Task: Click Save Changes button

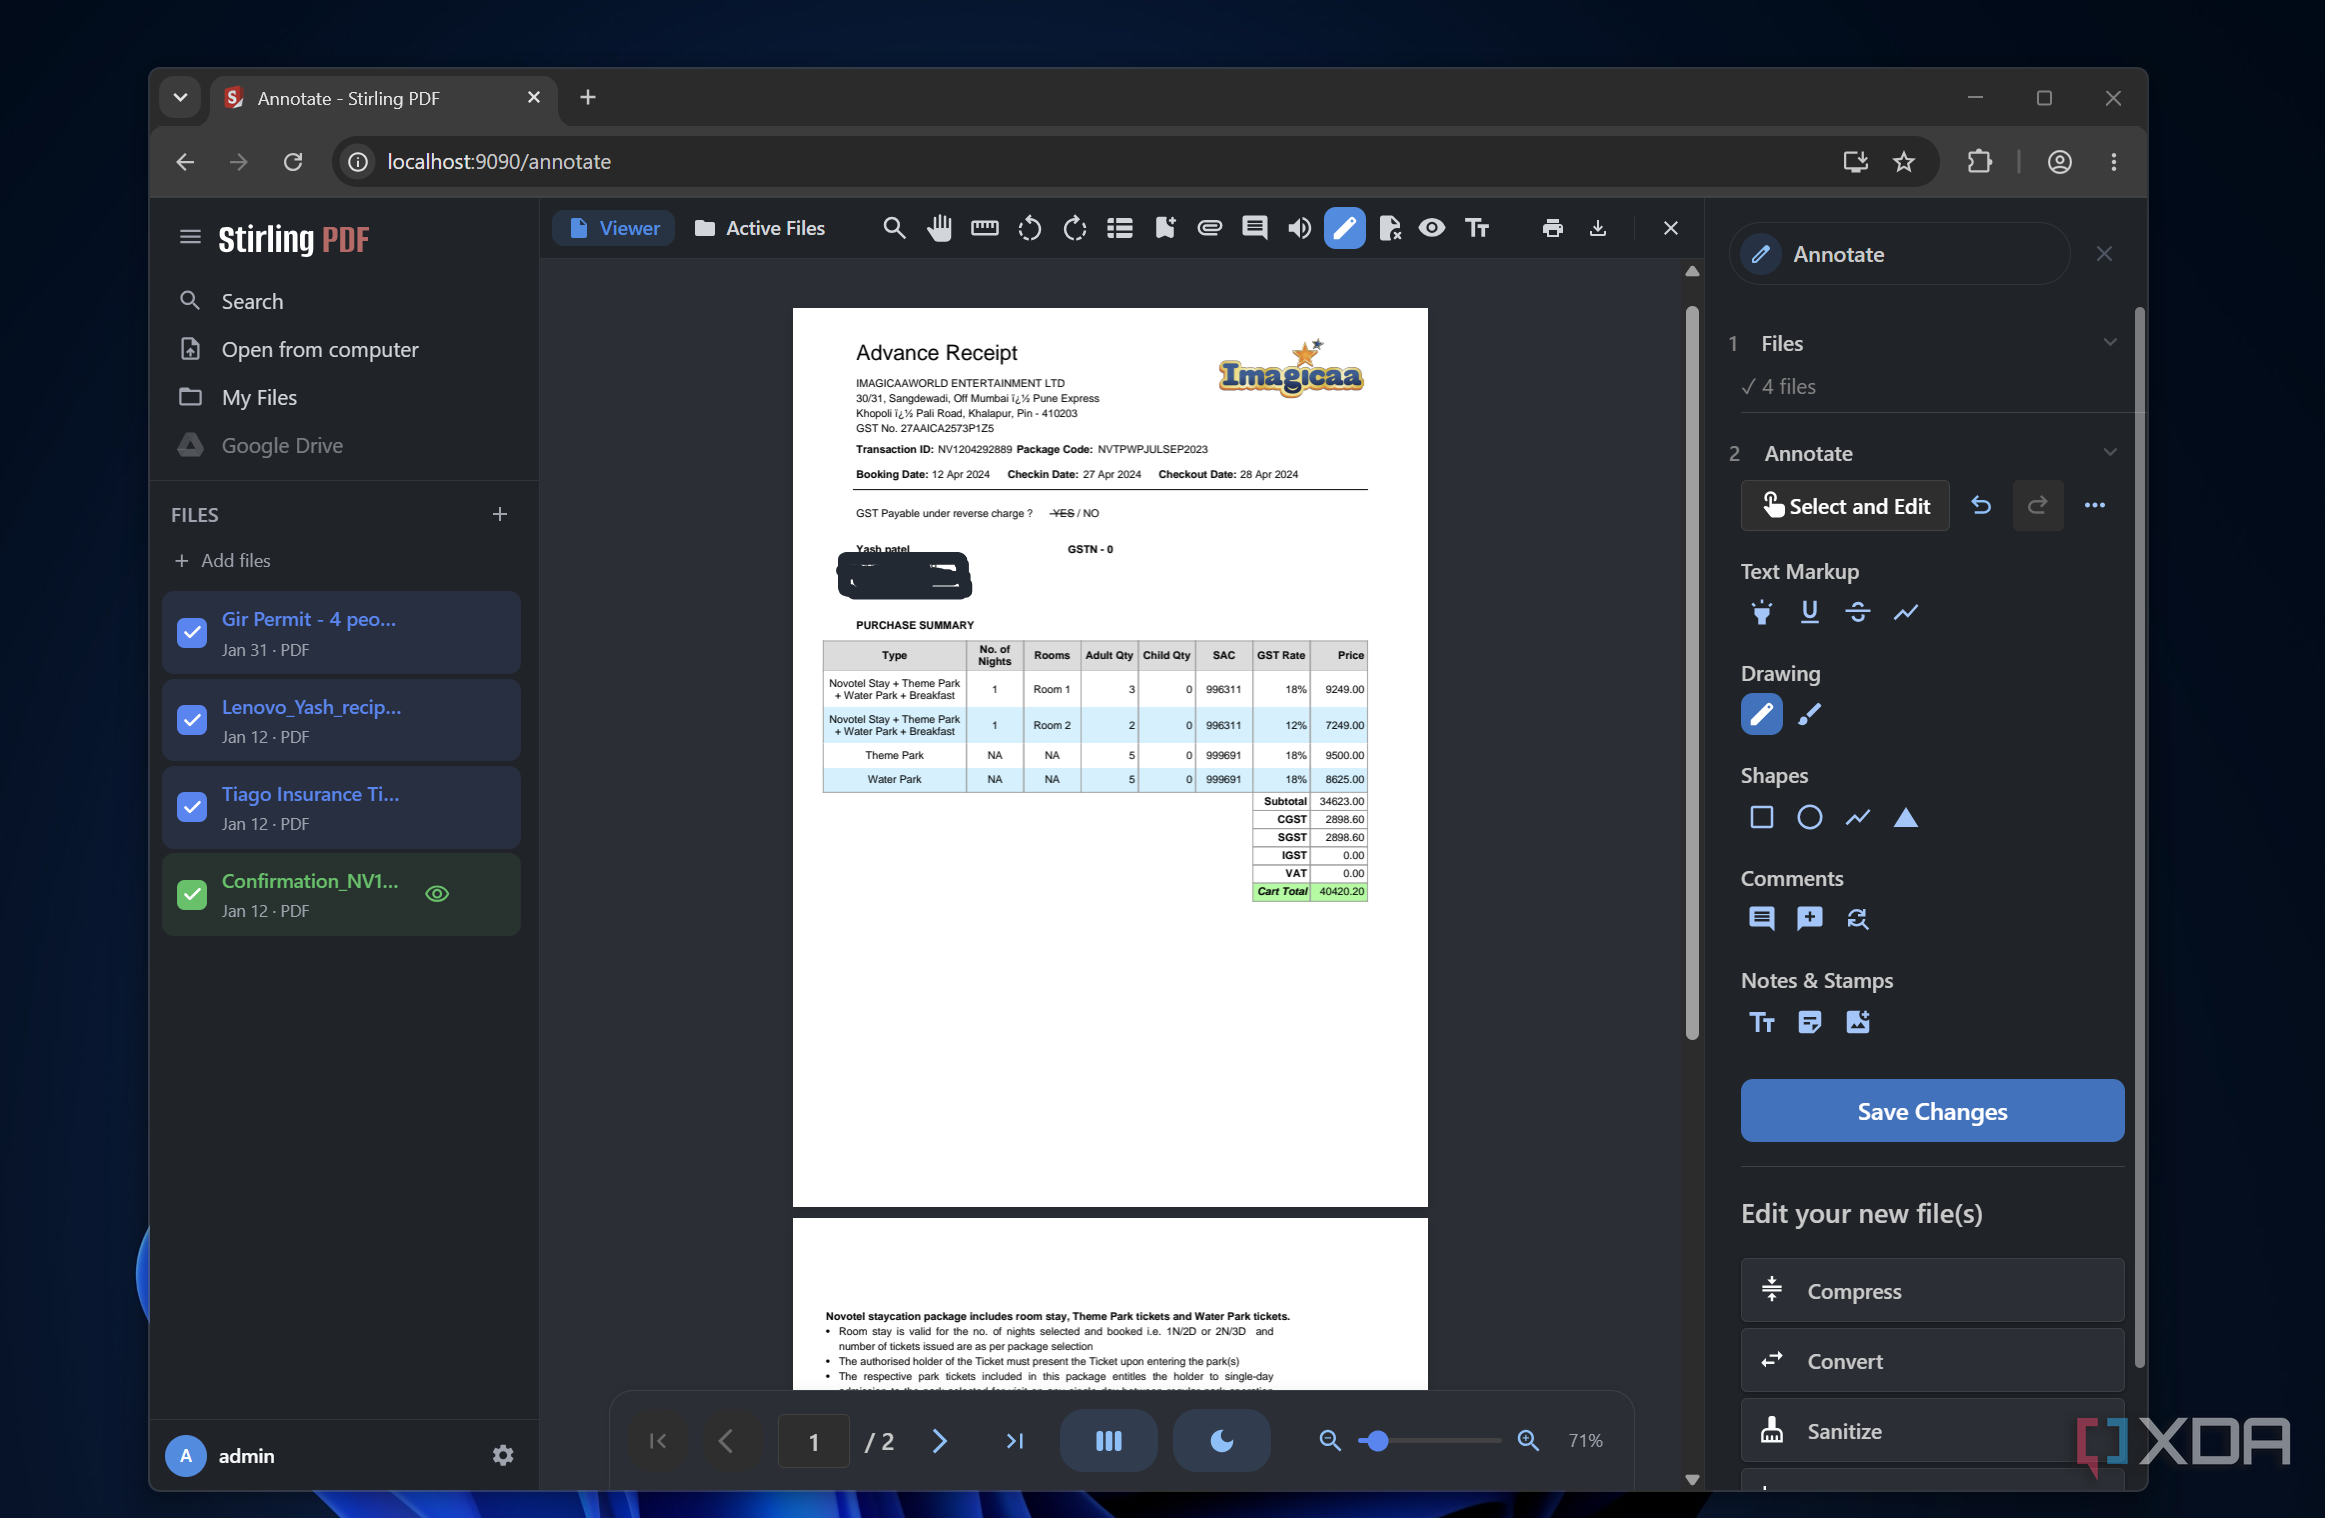Action: click(1932, 1111)
